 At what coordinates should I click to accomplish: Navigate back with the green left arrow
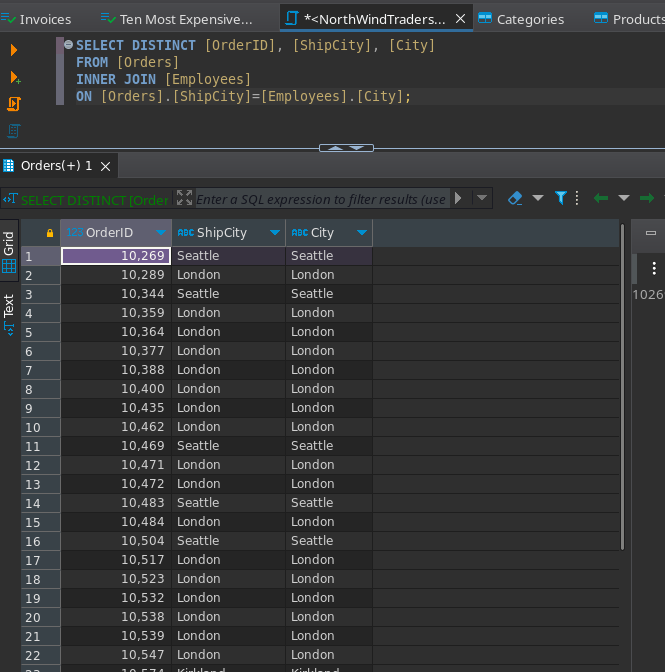click(601, 198)
